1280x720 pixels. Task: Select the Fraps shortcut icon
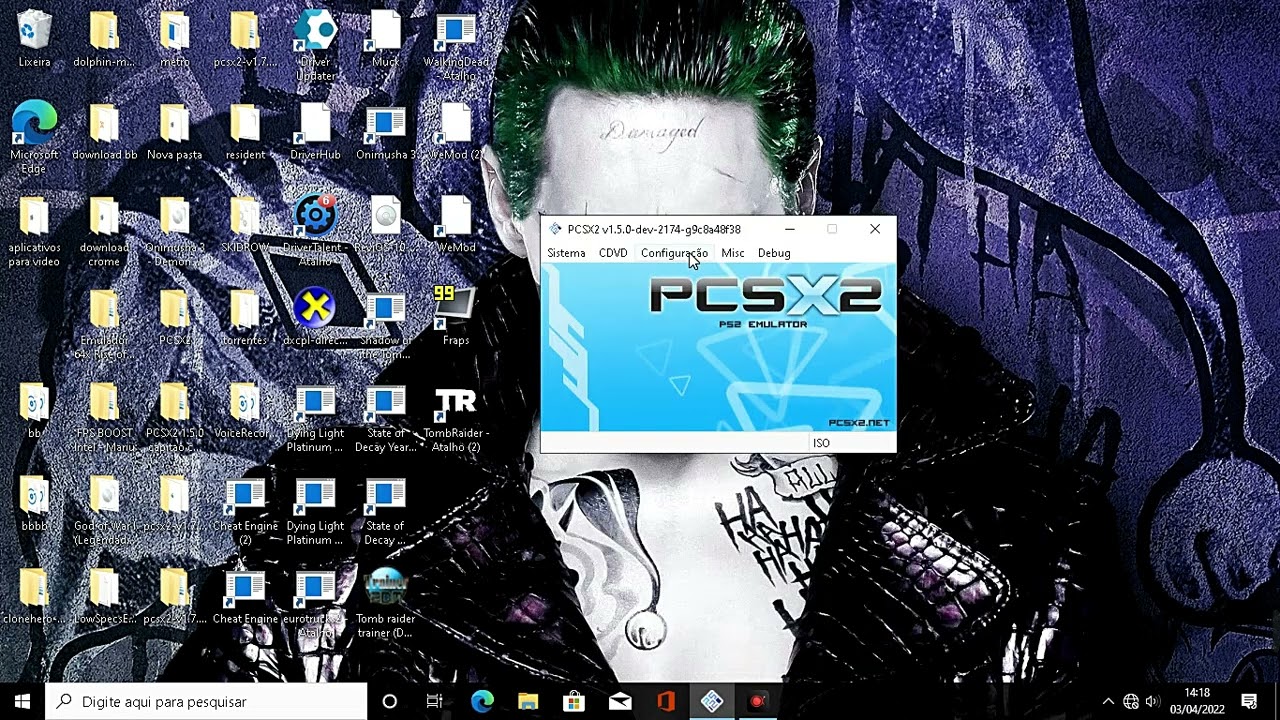(x=456, y=316)
